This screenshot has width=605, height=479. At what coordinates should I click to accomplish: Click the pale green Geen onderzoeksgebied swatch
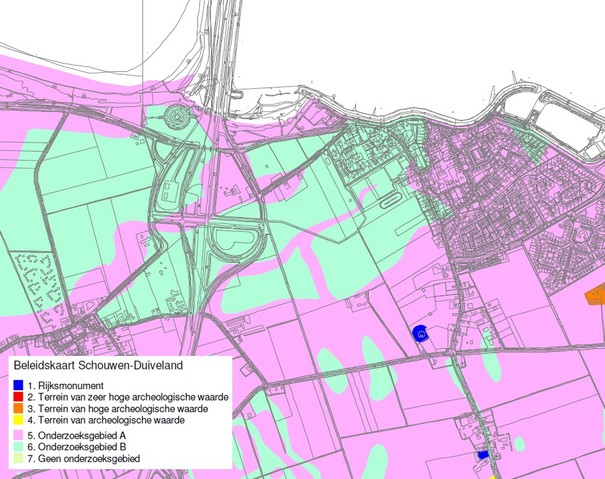tap(18, 459)
